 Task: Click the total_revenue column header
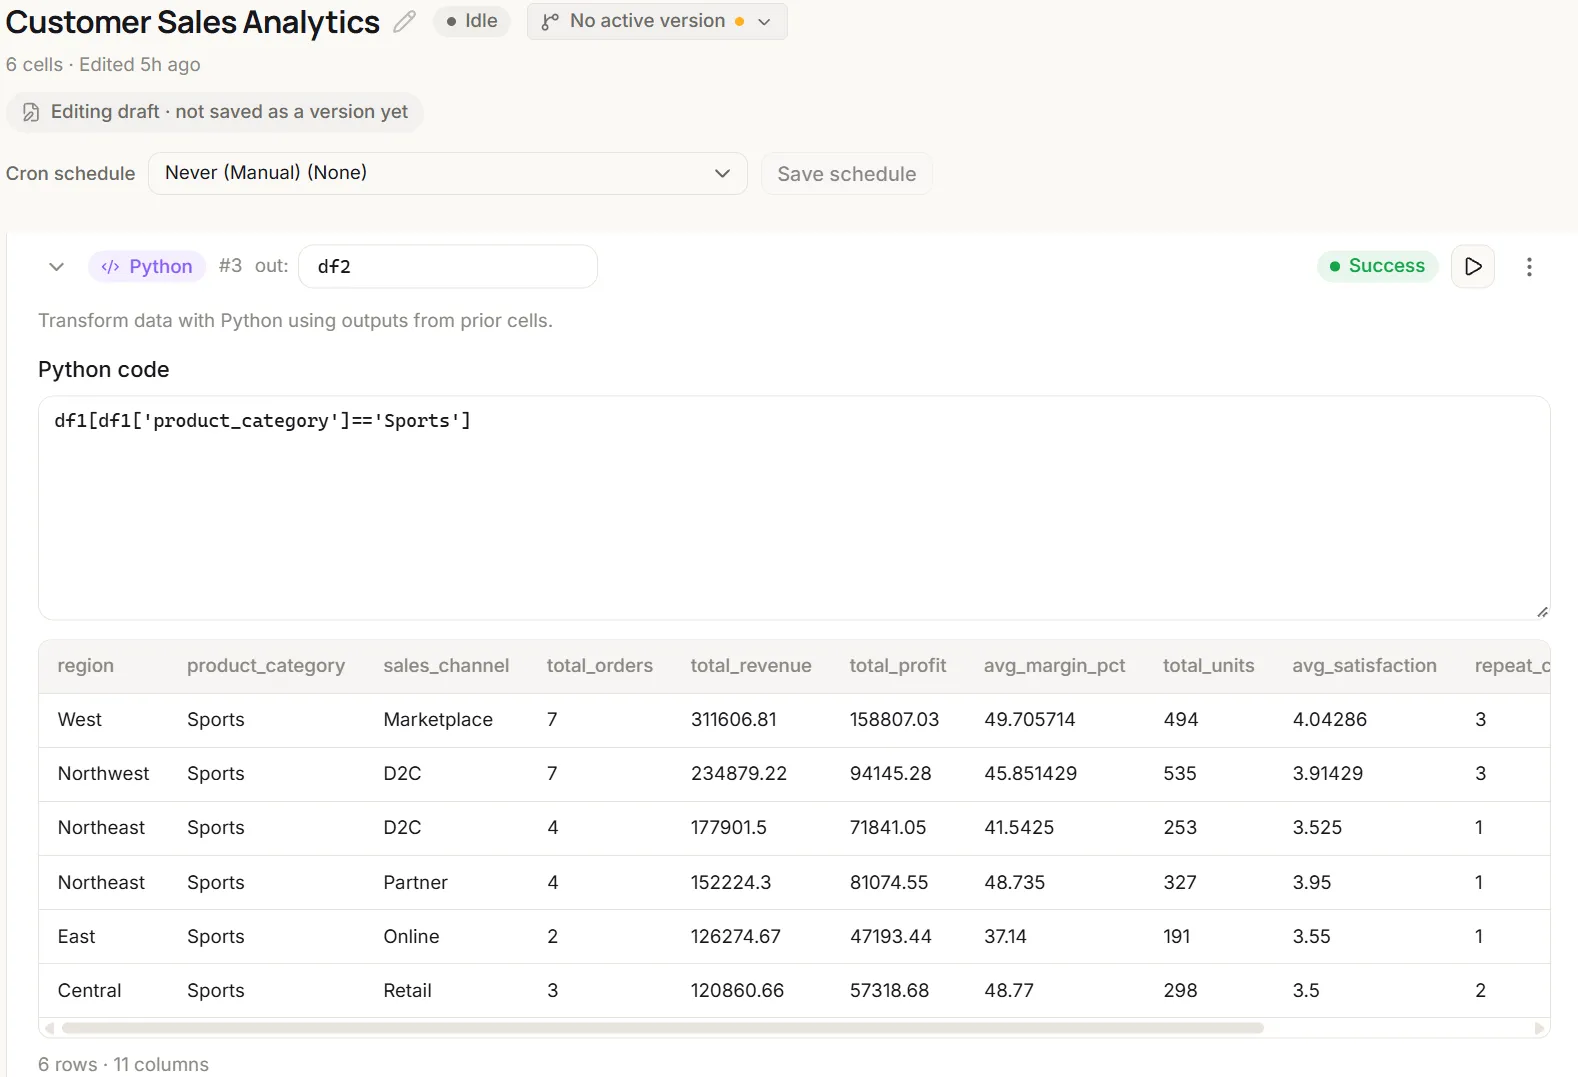pos(751,666)
